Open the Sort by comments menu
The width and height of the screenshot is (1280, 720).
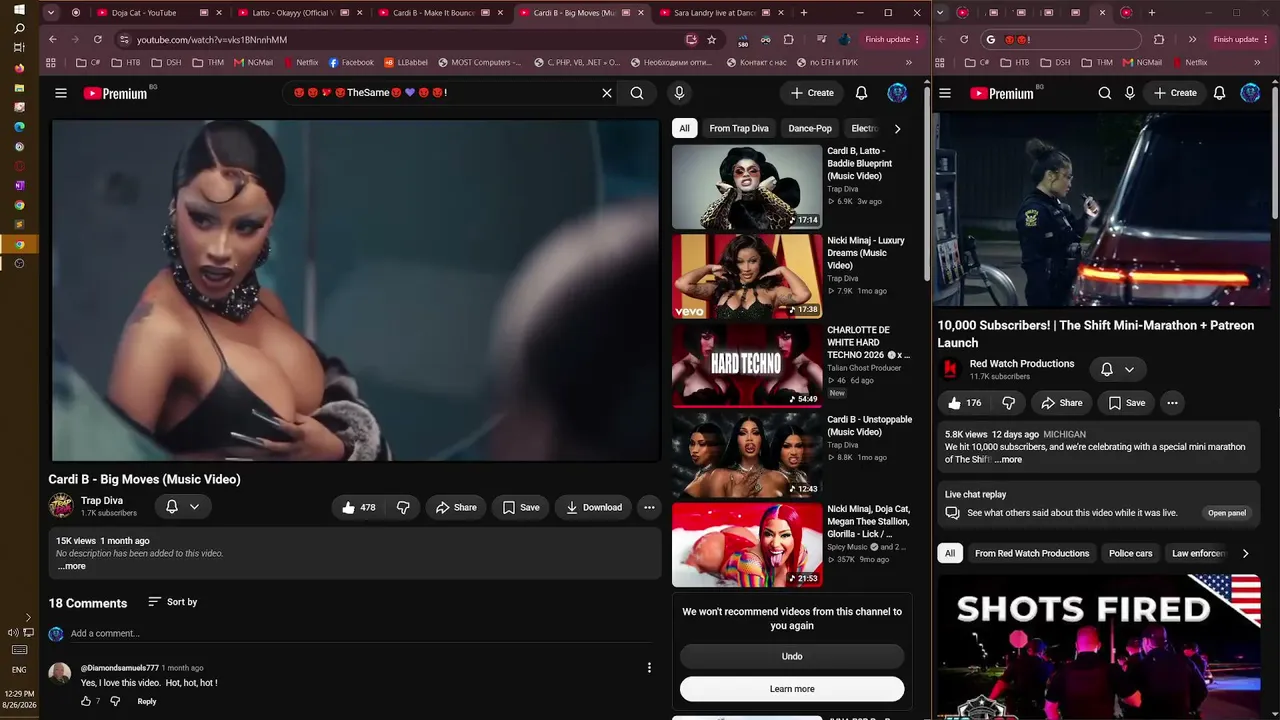[172, 602]
